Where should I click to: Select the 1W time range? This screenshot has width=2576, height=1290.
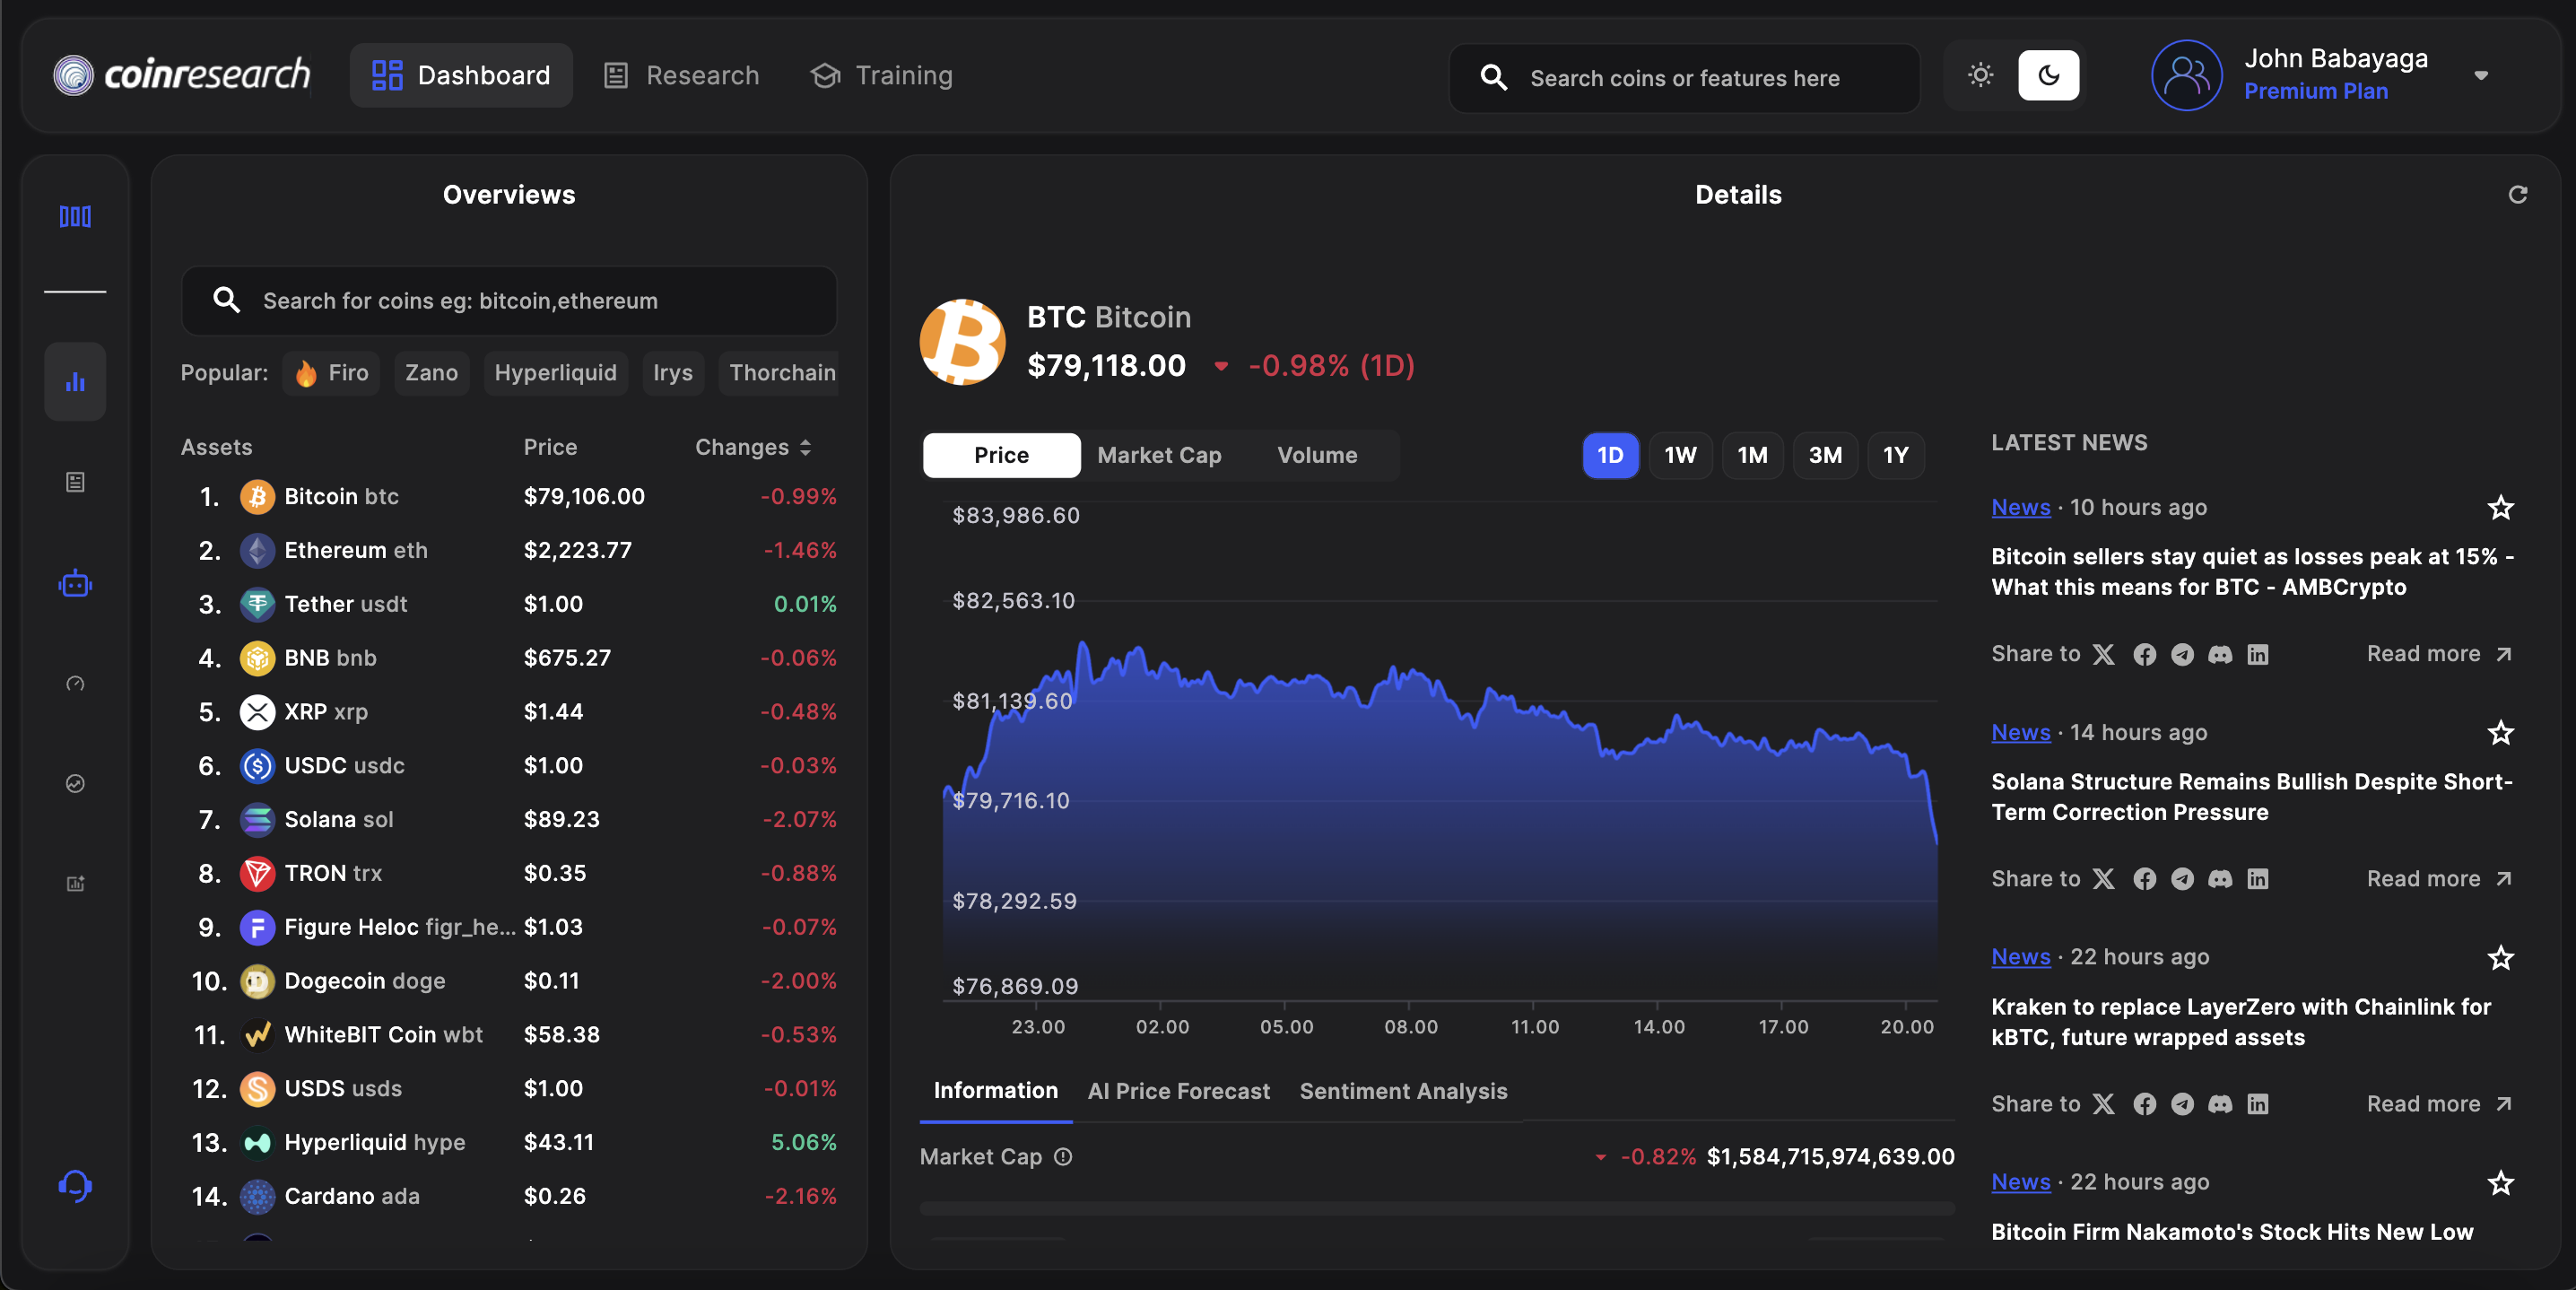[x=1680, y=455]
